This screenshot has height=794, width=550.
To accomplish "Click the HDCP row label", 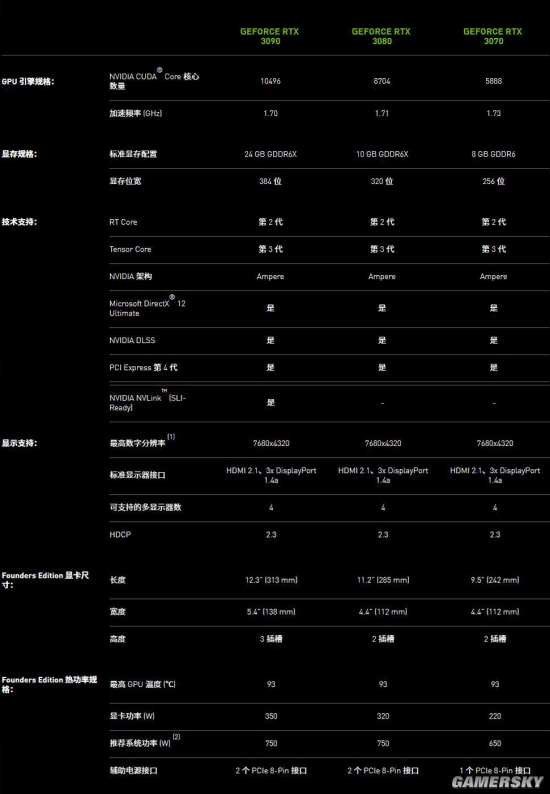I will coord(120,535).
